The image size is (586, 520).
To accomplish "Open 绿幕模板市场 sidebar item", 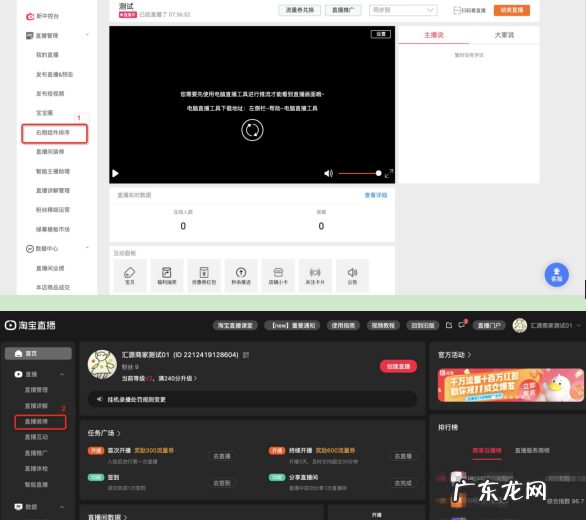I will (53, 229).
